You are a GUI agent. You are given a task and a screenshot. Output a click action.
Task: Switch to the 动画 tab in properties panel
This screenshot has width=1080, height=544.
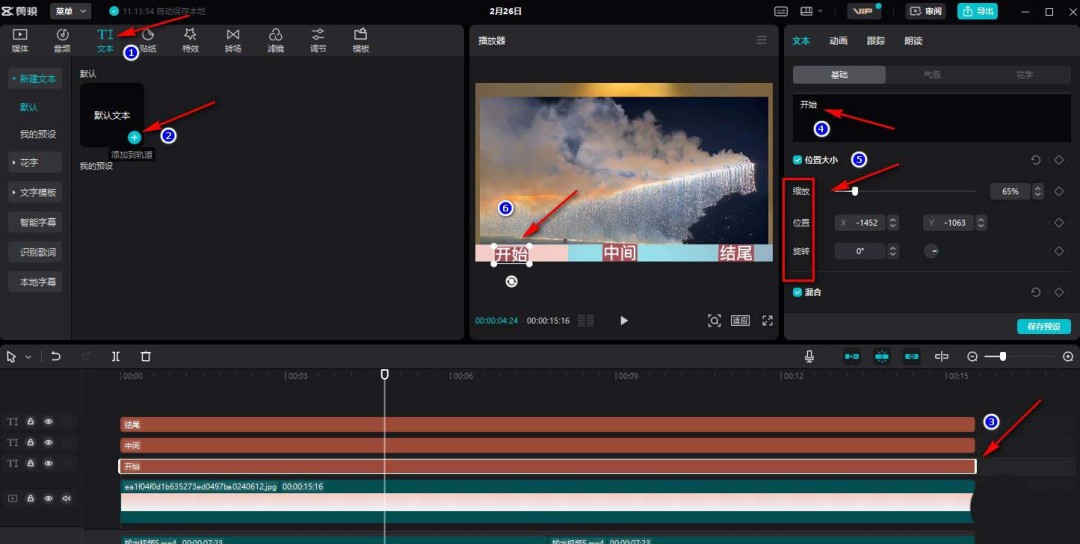(838, 41)
